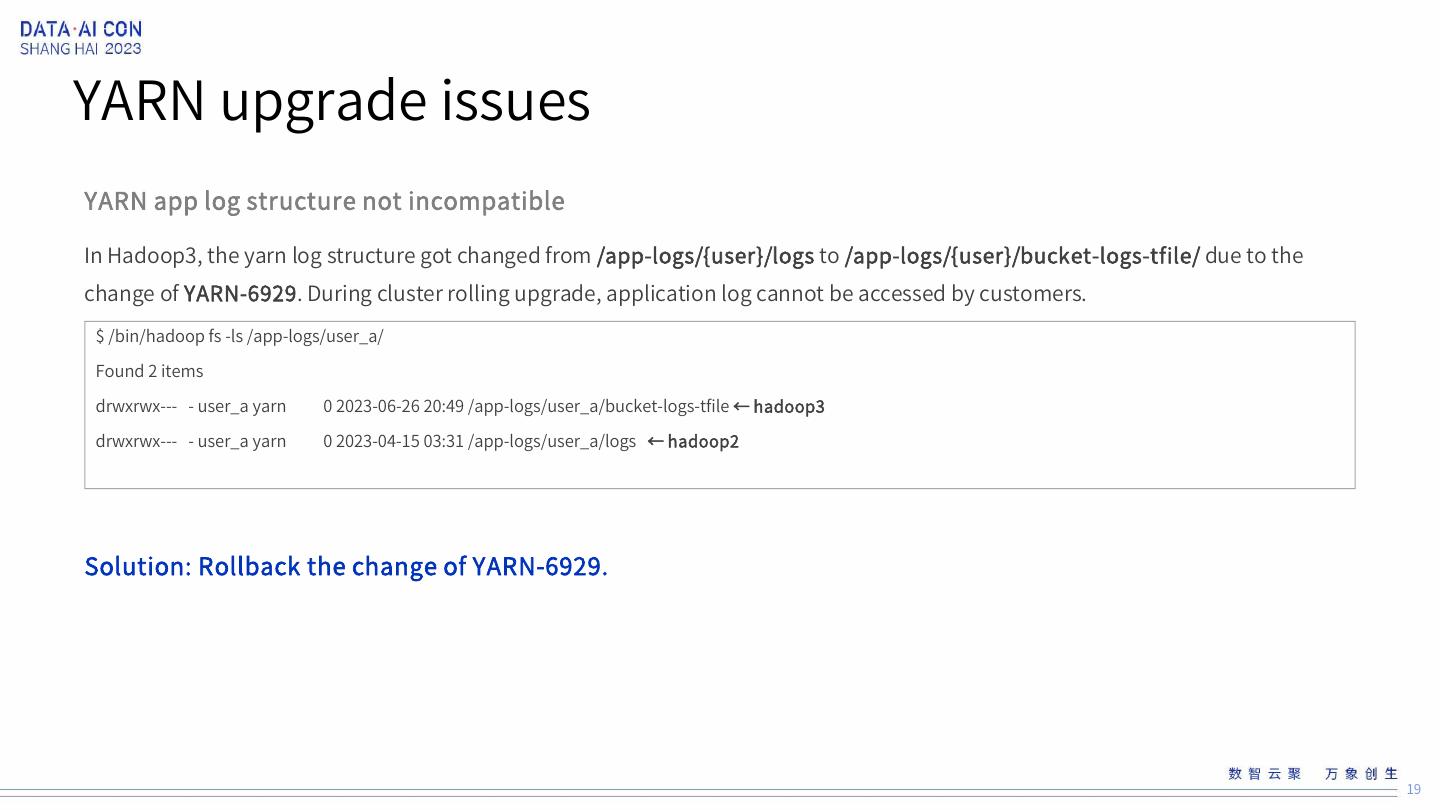
Task: Click the DATA AI CON Shanghai 2023 logo
Action: click(81, 38)
